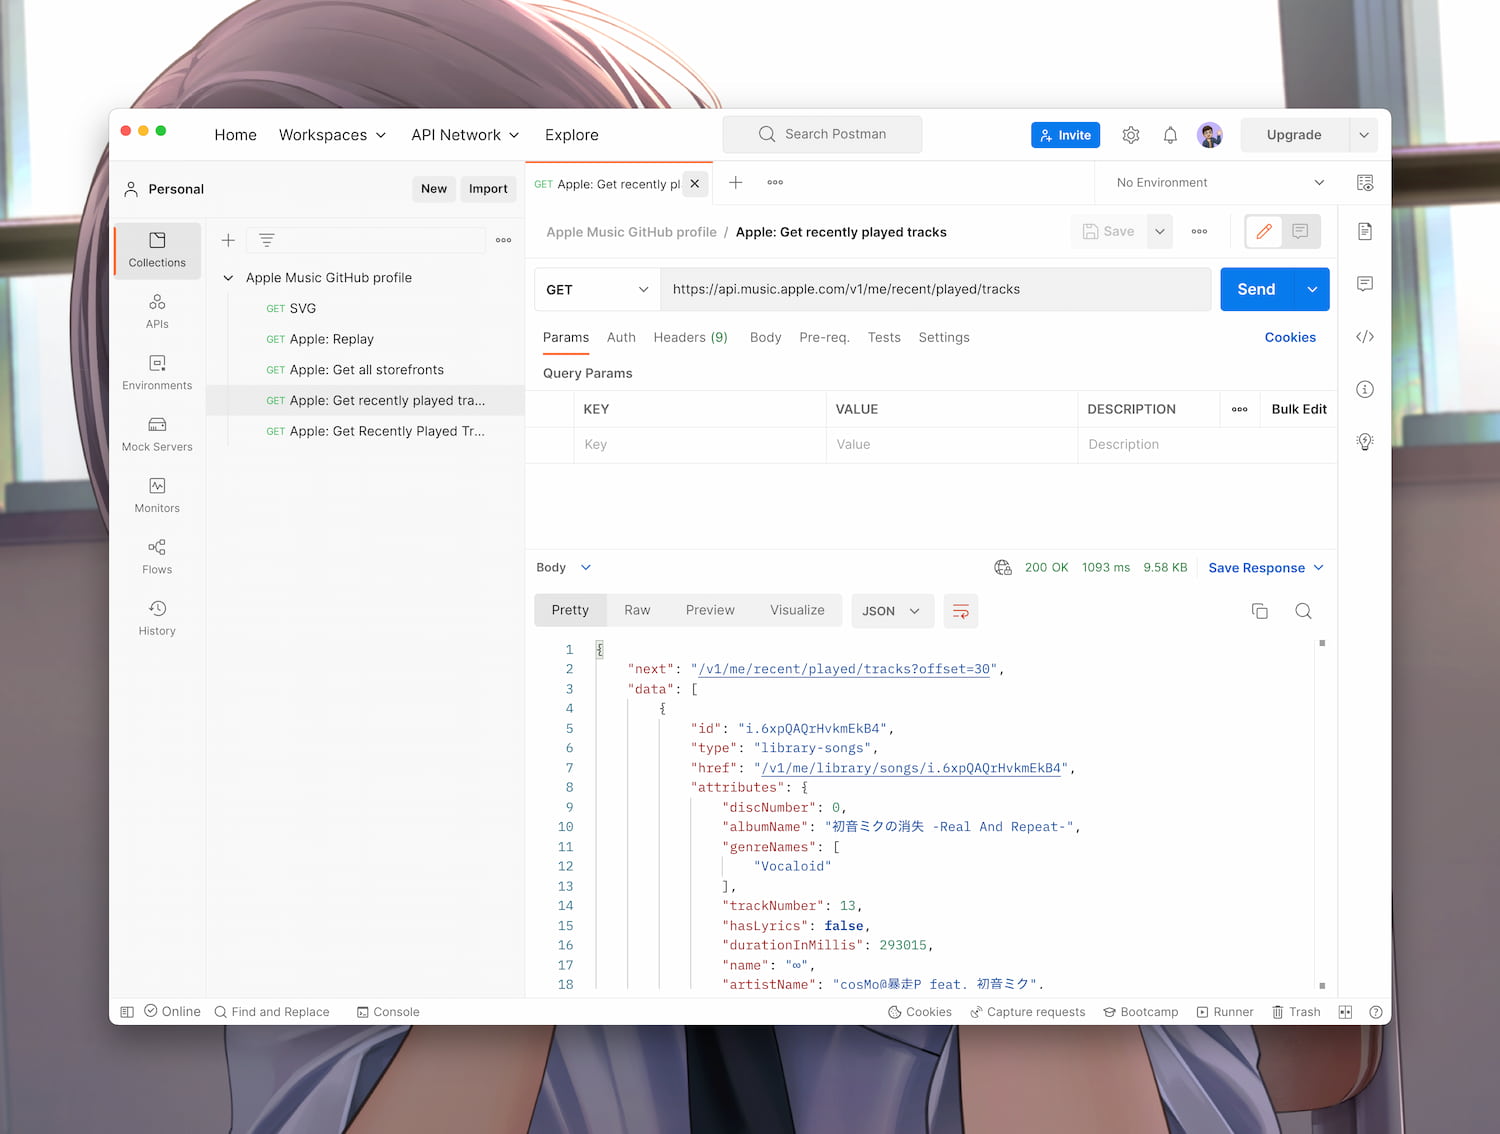The width and height of the screenshot is (1500, 1134).
Task: Toggle the sidebar visibility icon
Action: pyautogui.click(x=127, y=1012)
